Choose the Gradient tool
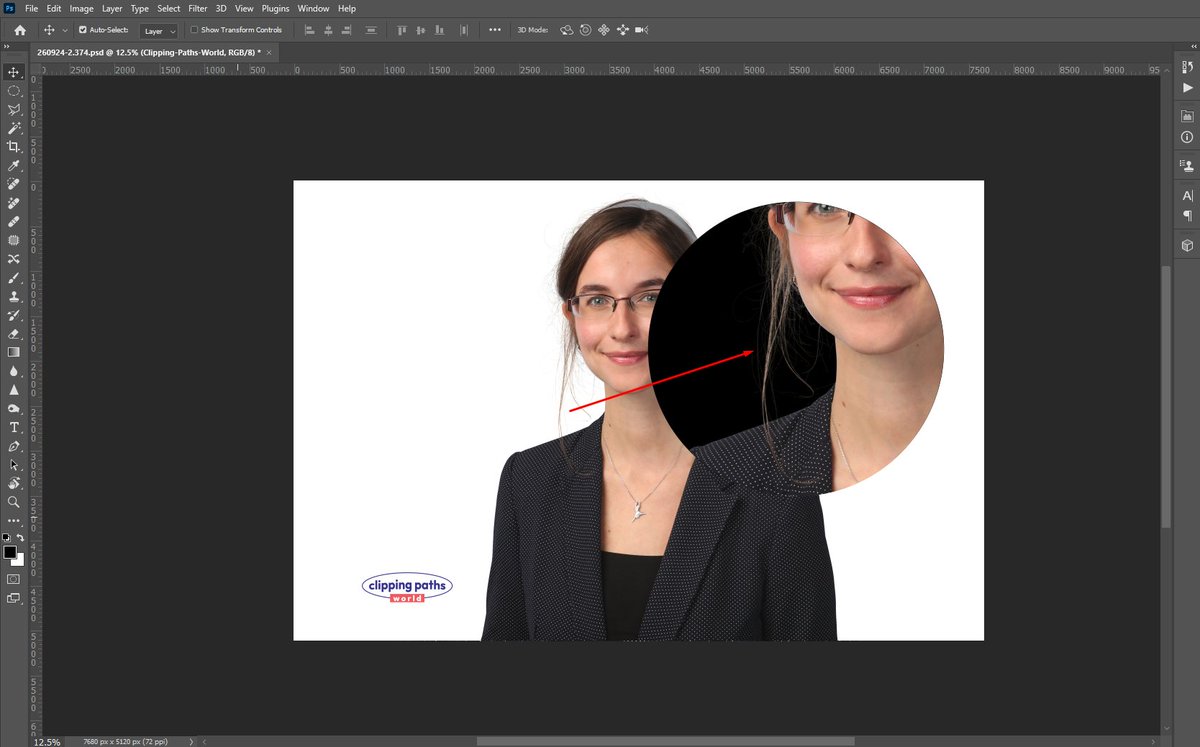 pos(14,352)
